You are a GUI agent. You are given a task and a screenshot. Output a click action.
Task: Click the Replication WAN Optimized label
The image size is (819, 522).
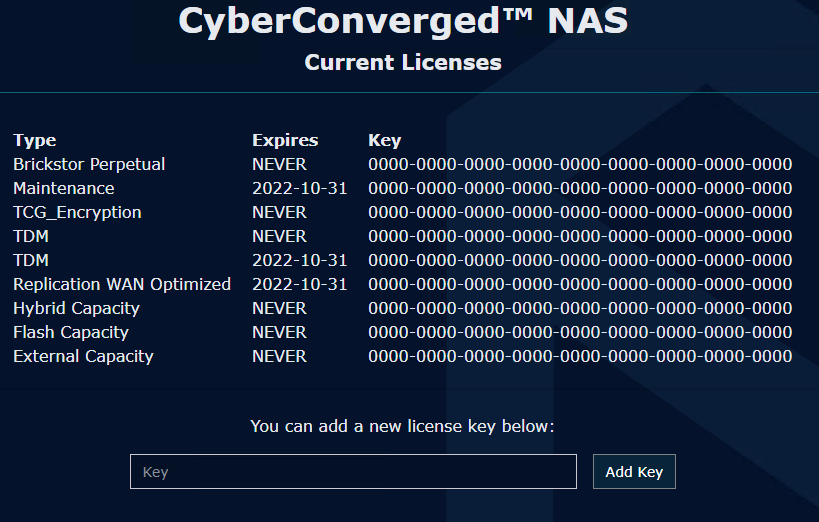point(122,284)
